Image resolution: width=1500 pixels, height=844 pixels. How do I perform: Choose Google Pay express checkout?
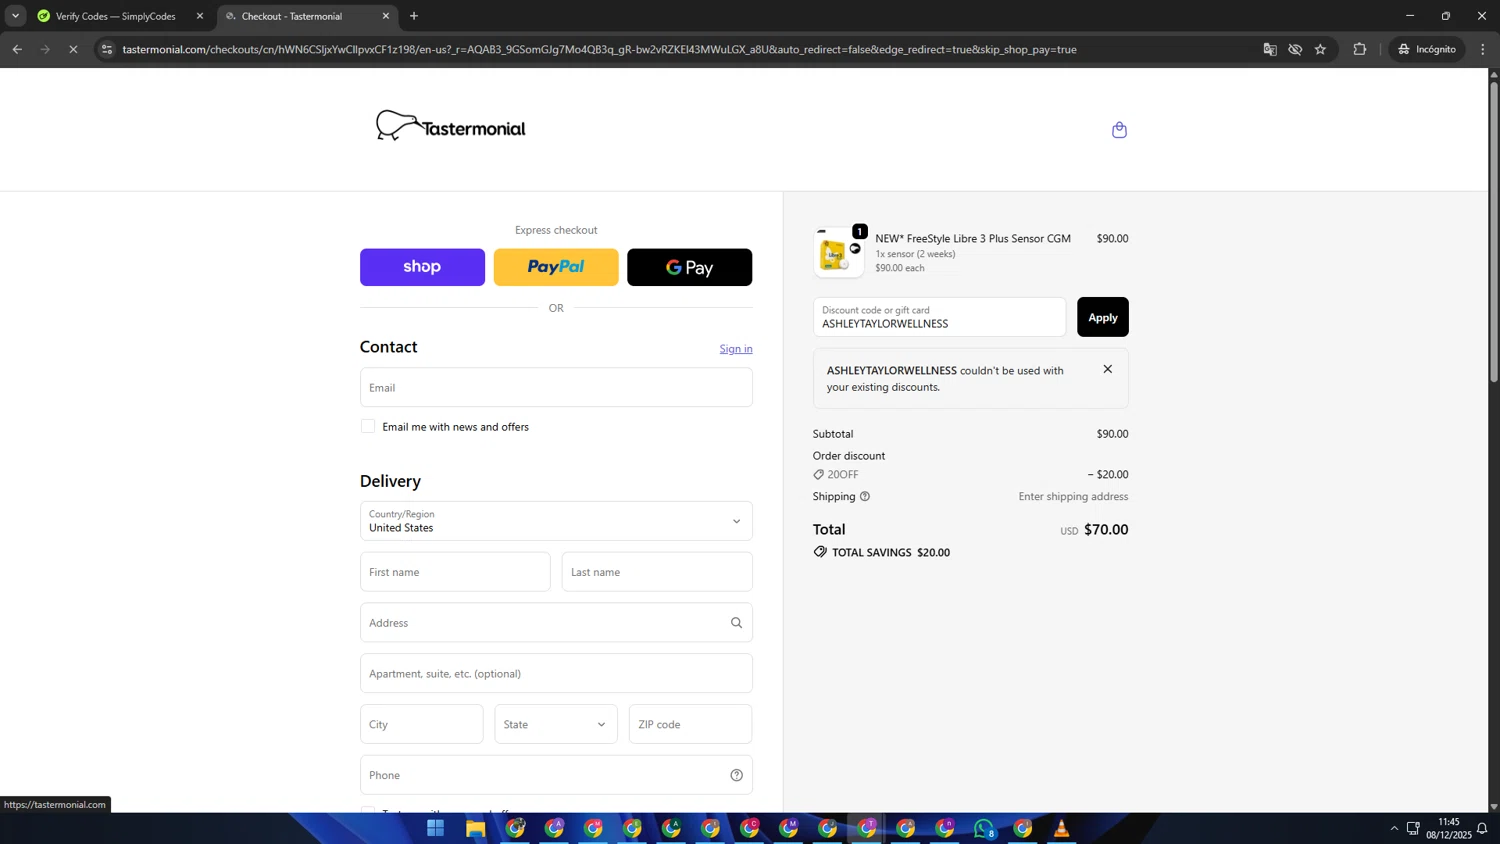tap(689, 267)
